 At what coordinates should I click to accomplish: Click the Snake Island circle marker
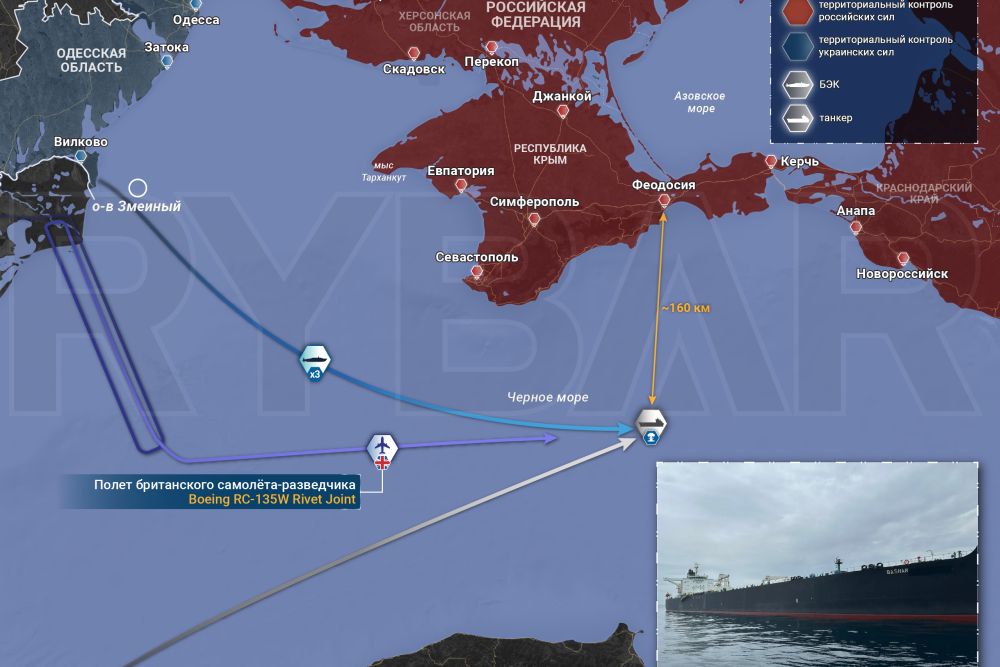[138, 187]
